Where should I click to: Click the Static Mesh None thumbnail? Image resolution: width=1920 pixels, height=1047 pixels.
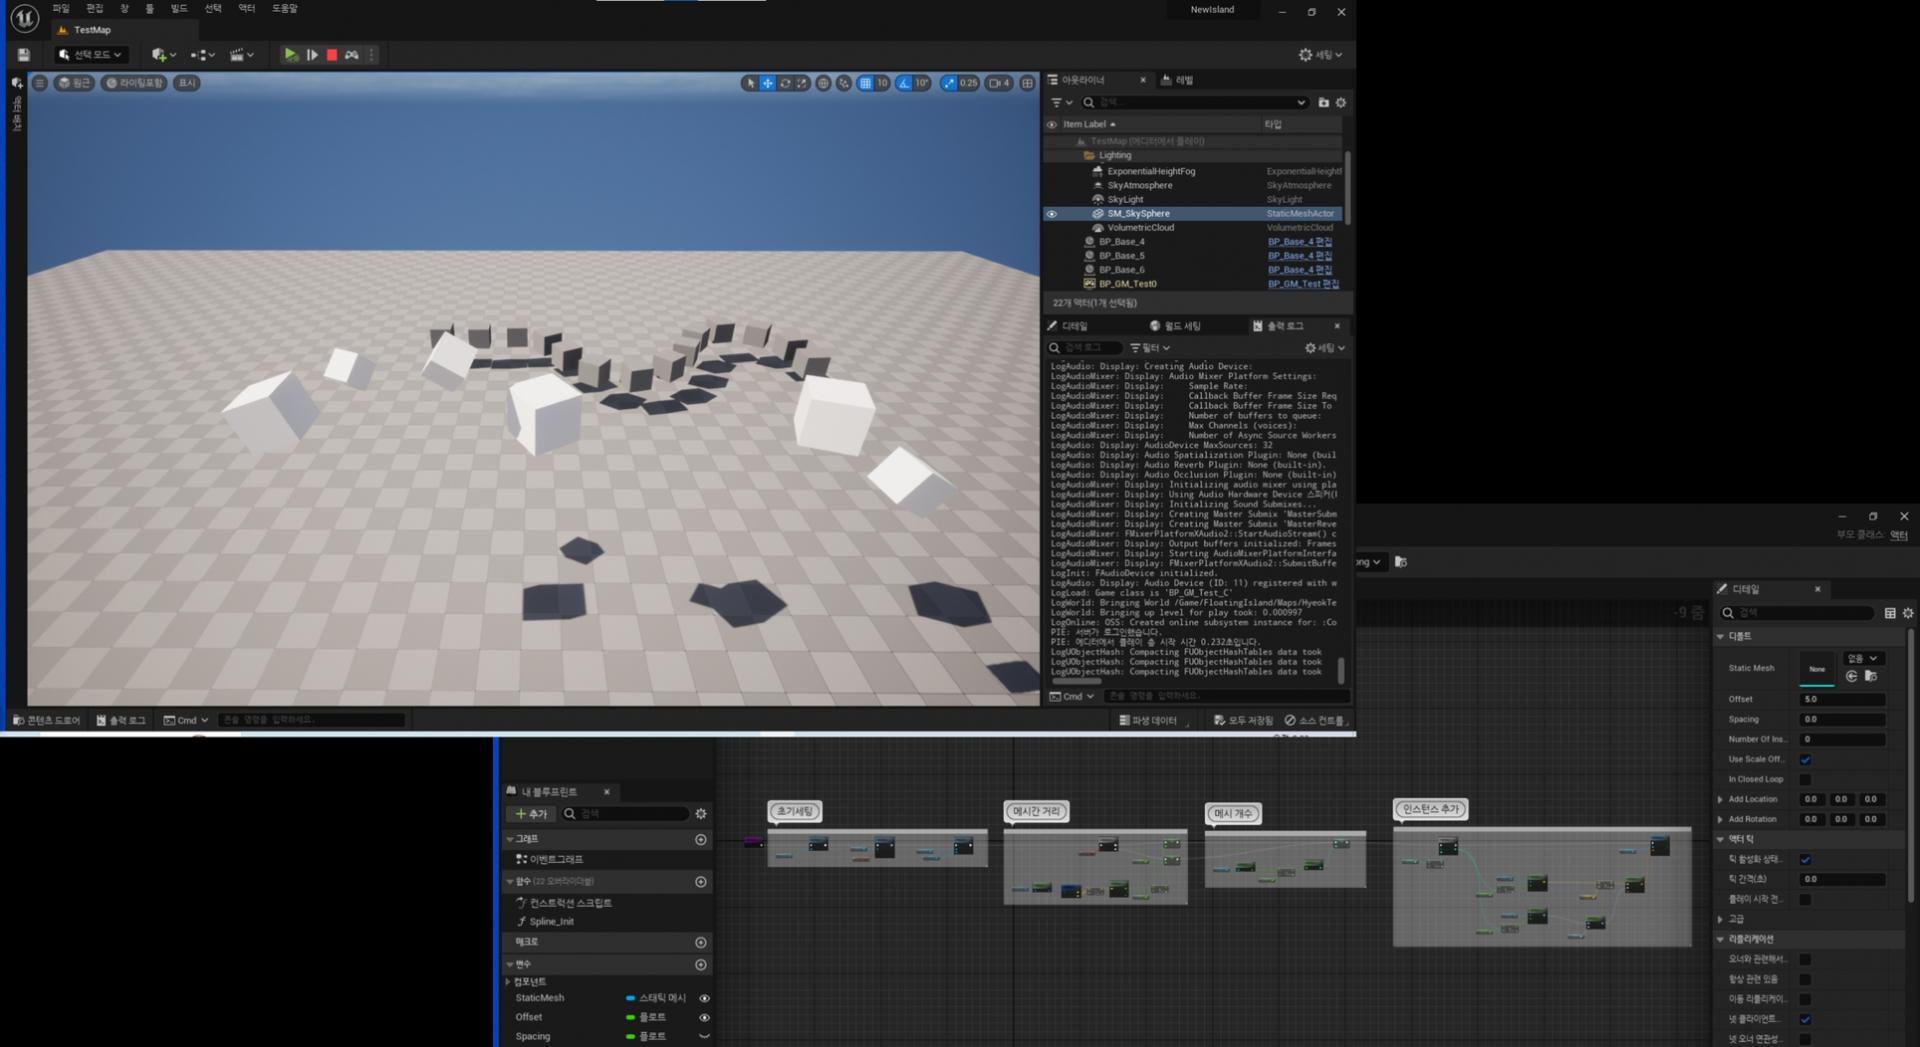tap(1817, 669)
